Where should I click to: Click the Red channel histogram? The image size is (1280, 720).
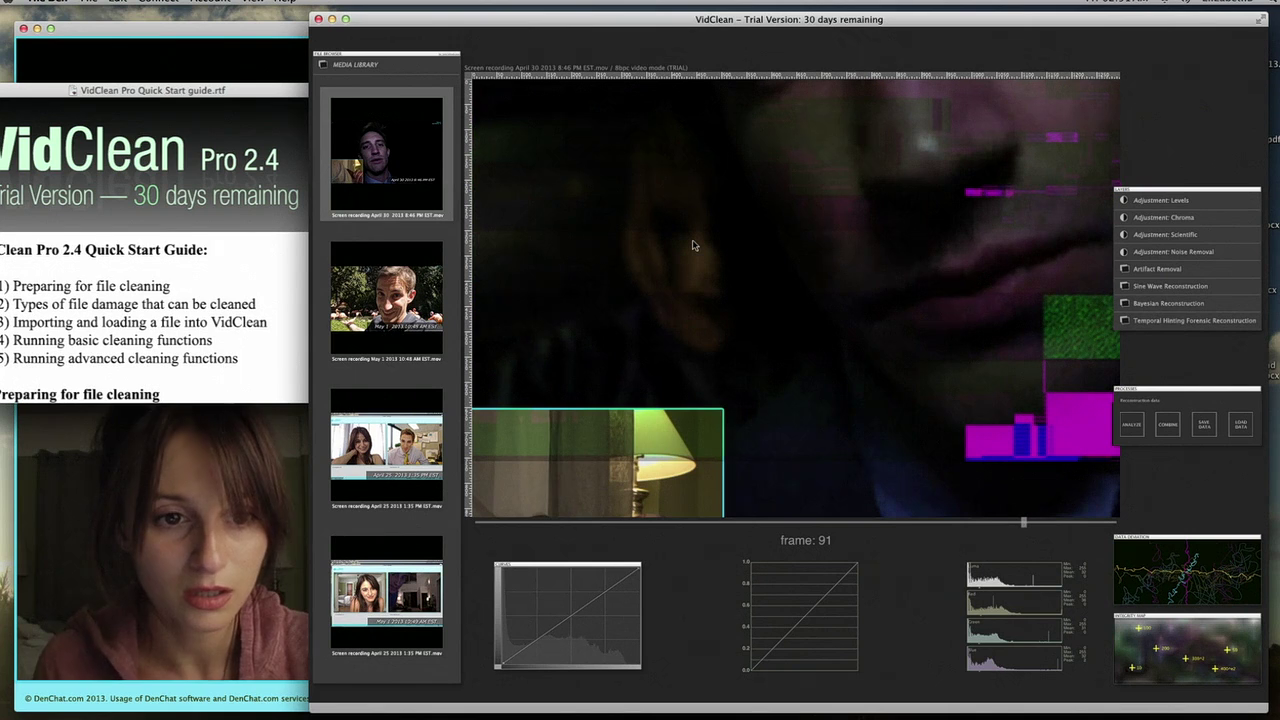(1014, 602)
